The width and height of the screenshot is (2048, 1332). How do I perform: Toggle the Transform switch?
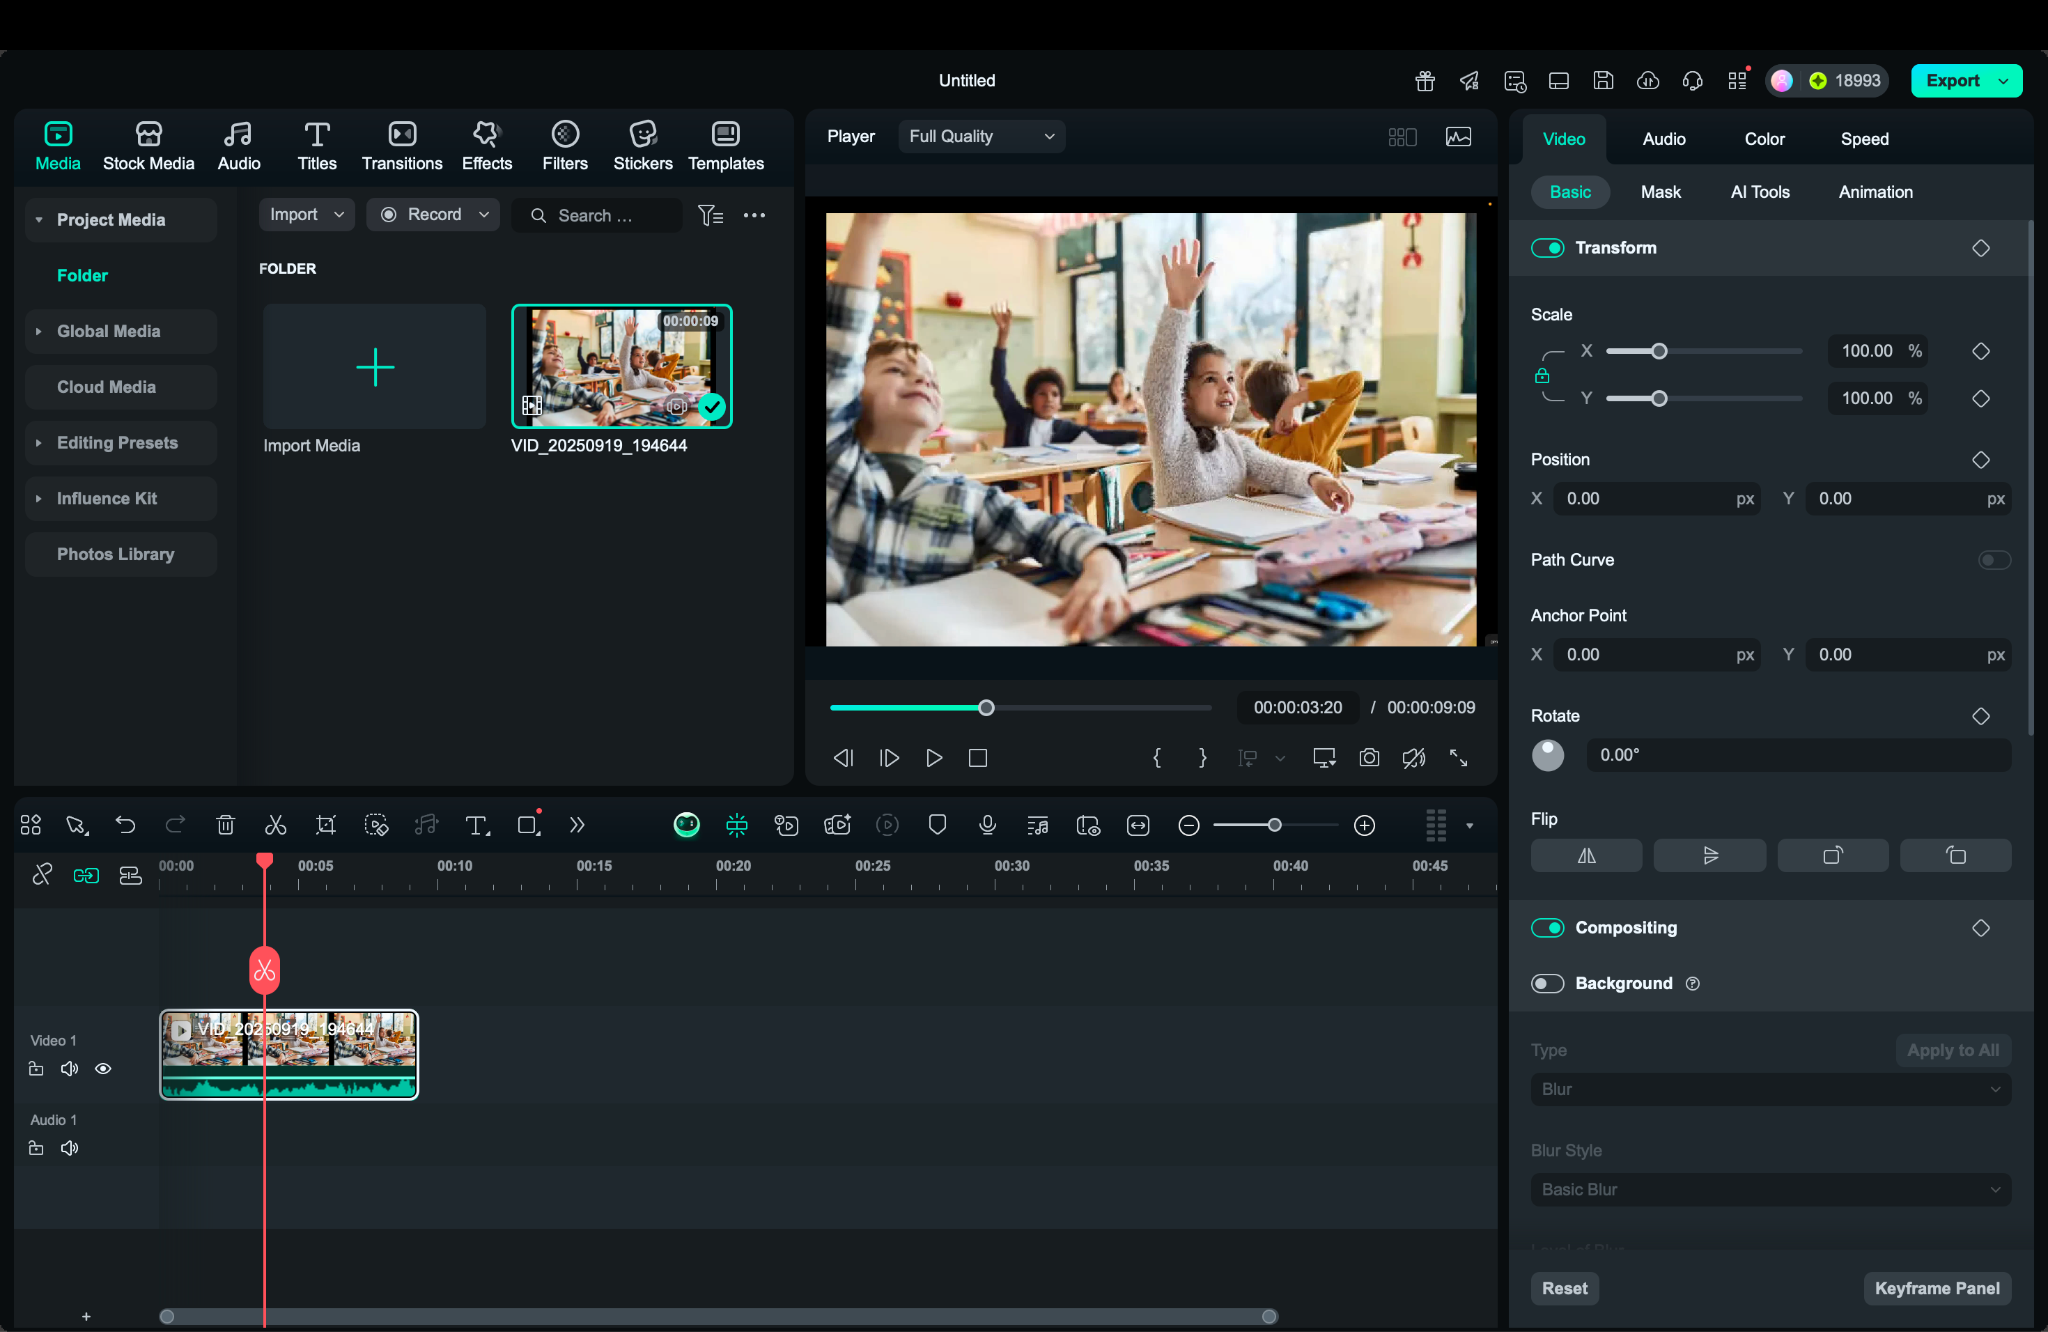tap(1548, 248)
